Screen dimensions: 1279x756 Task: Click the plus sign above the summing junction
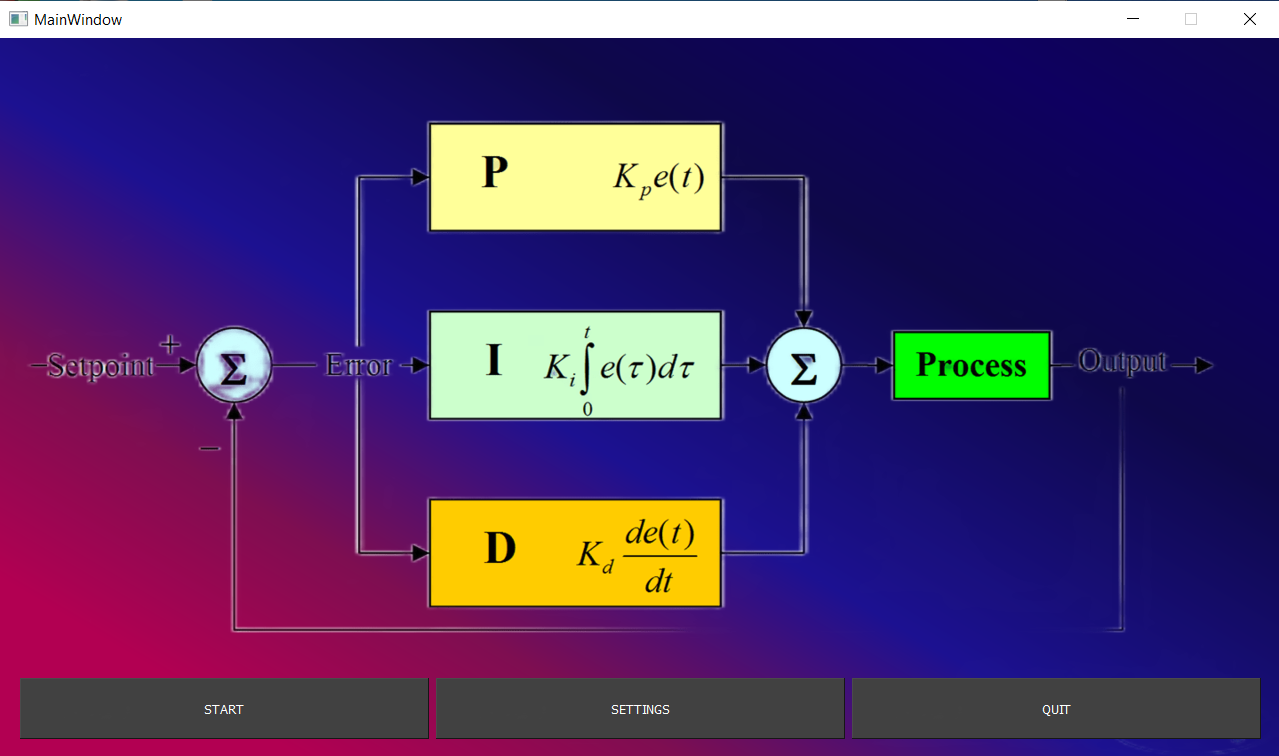[x=170, y=341]
